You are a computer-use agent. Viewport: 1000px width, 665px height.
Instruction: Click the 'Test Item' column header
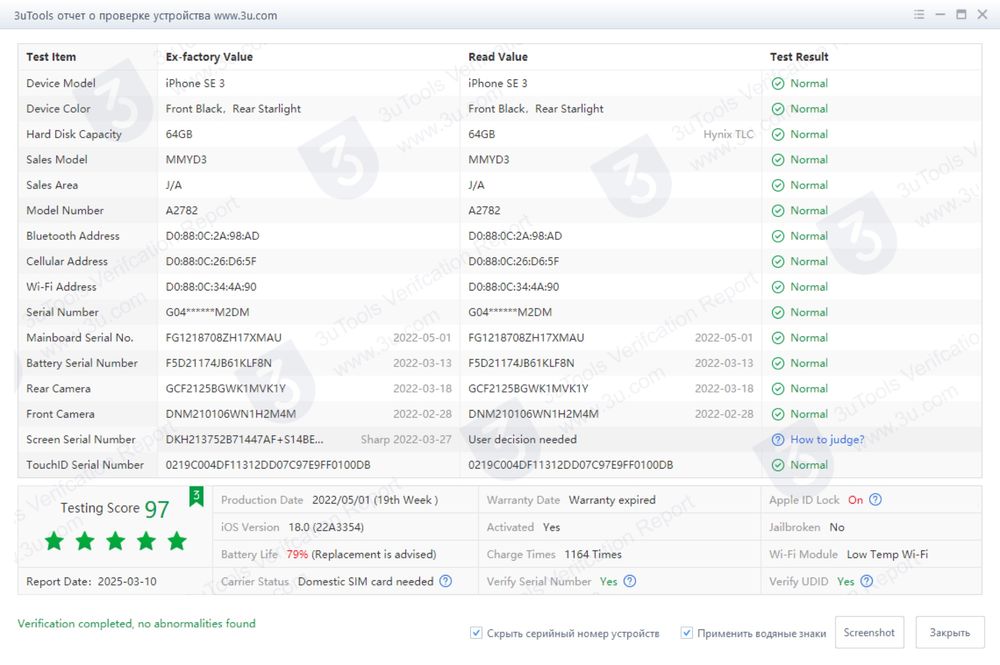point(51,57)
